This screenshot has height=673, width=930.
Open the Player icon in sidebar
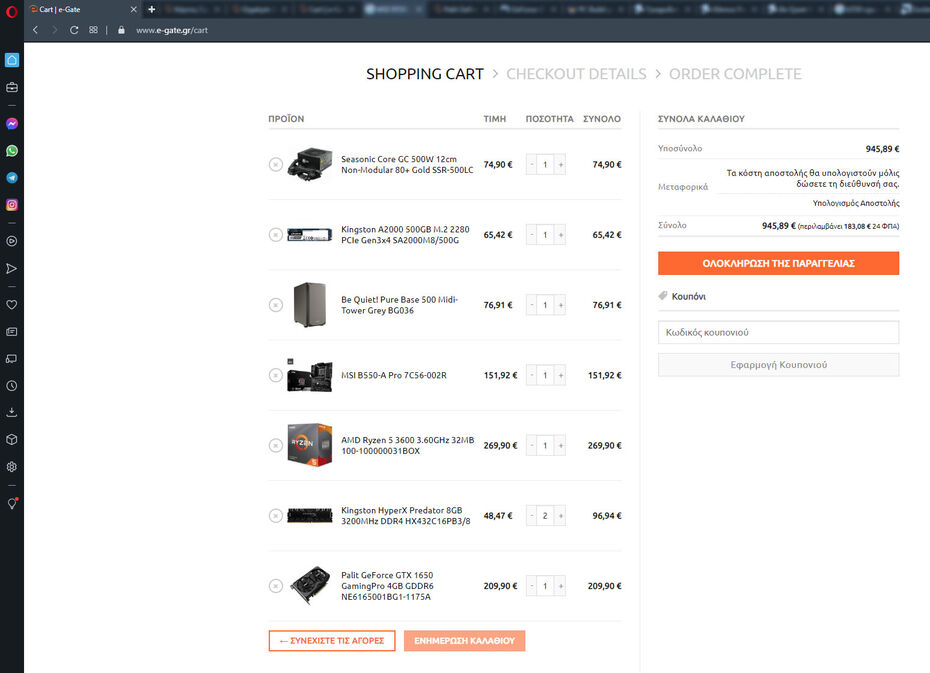point(12,241)
